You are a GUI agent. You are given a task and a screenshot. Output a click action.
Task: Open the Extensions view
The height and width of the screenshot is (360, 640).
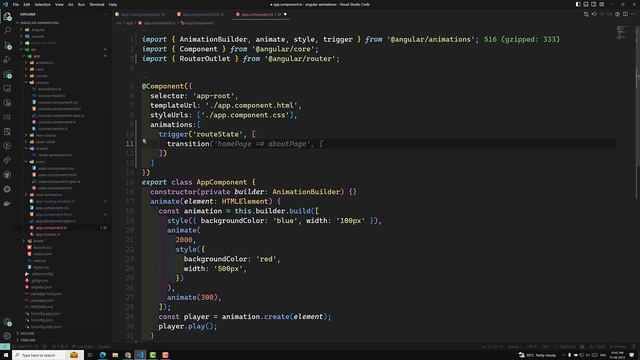[7, 74]
